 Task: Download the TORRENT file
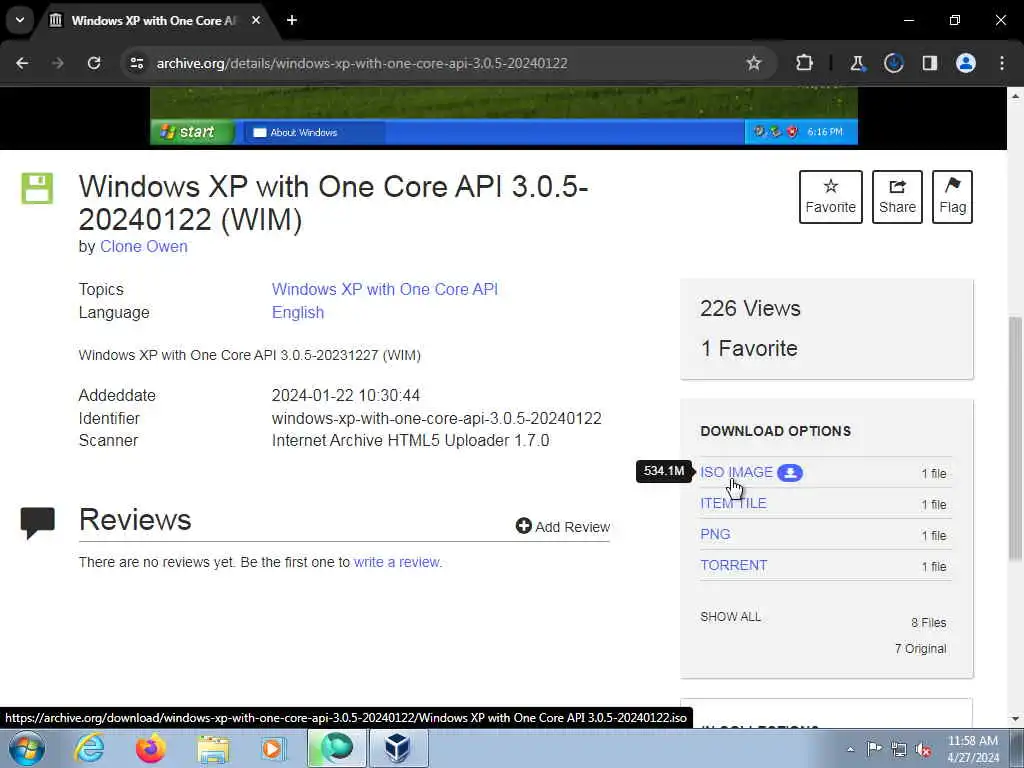733,566
